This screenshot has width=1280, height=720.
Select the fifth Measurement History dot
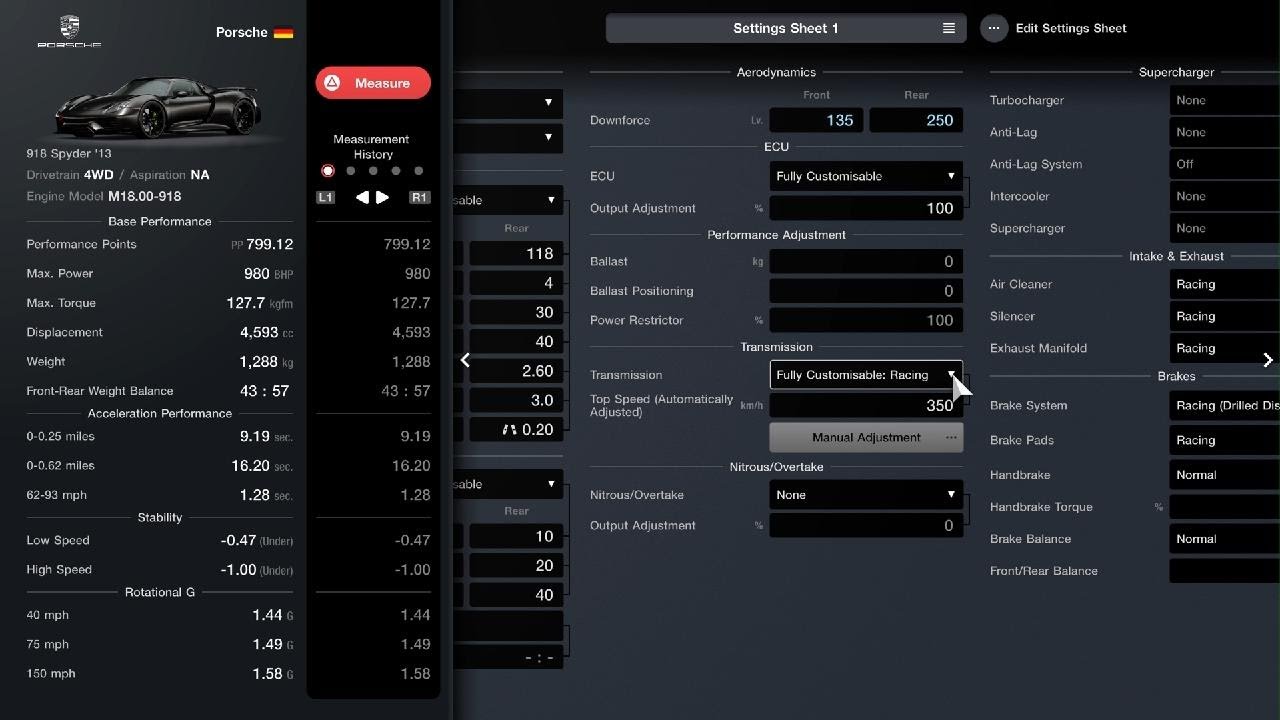pyautogui.click(x=419, y=171)
